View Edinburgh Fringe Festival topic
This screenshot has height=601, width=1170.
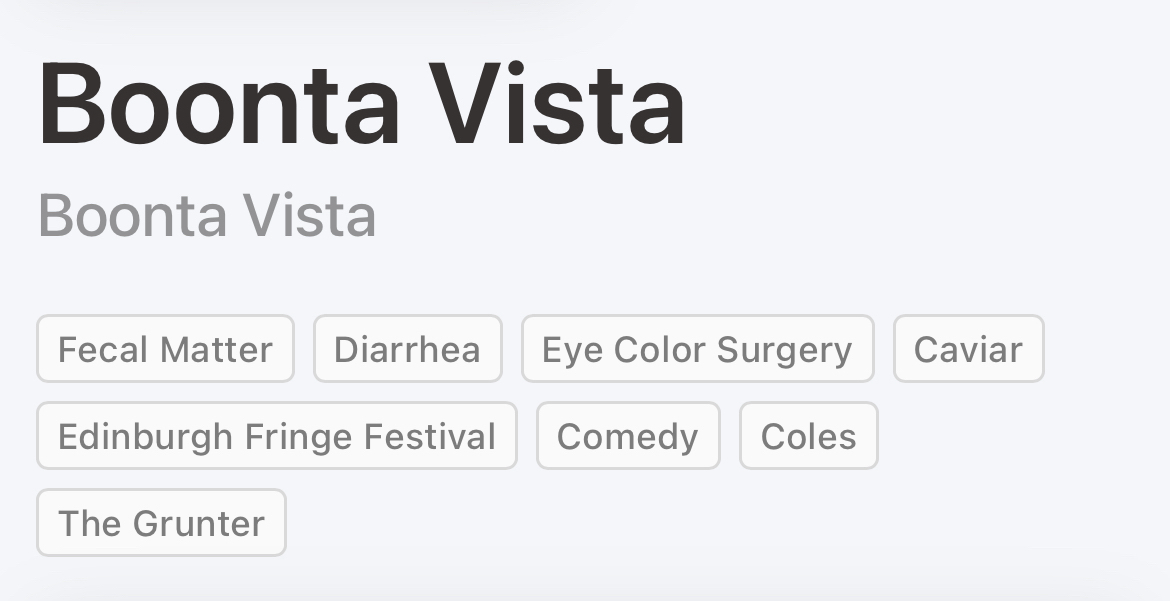[276, 436]
